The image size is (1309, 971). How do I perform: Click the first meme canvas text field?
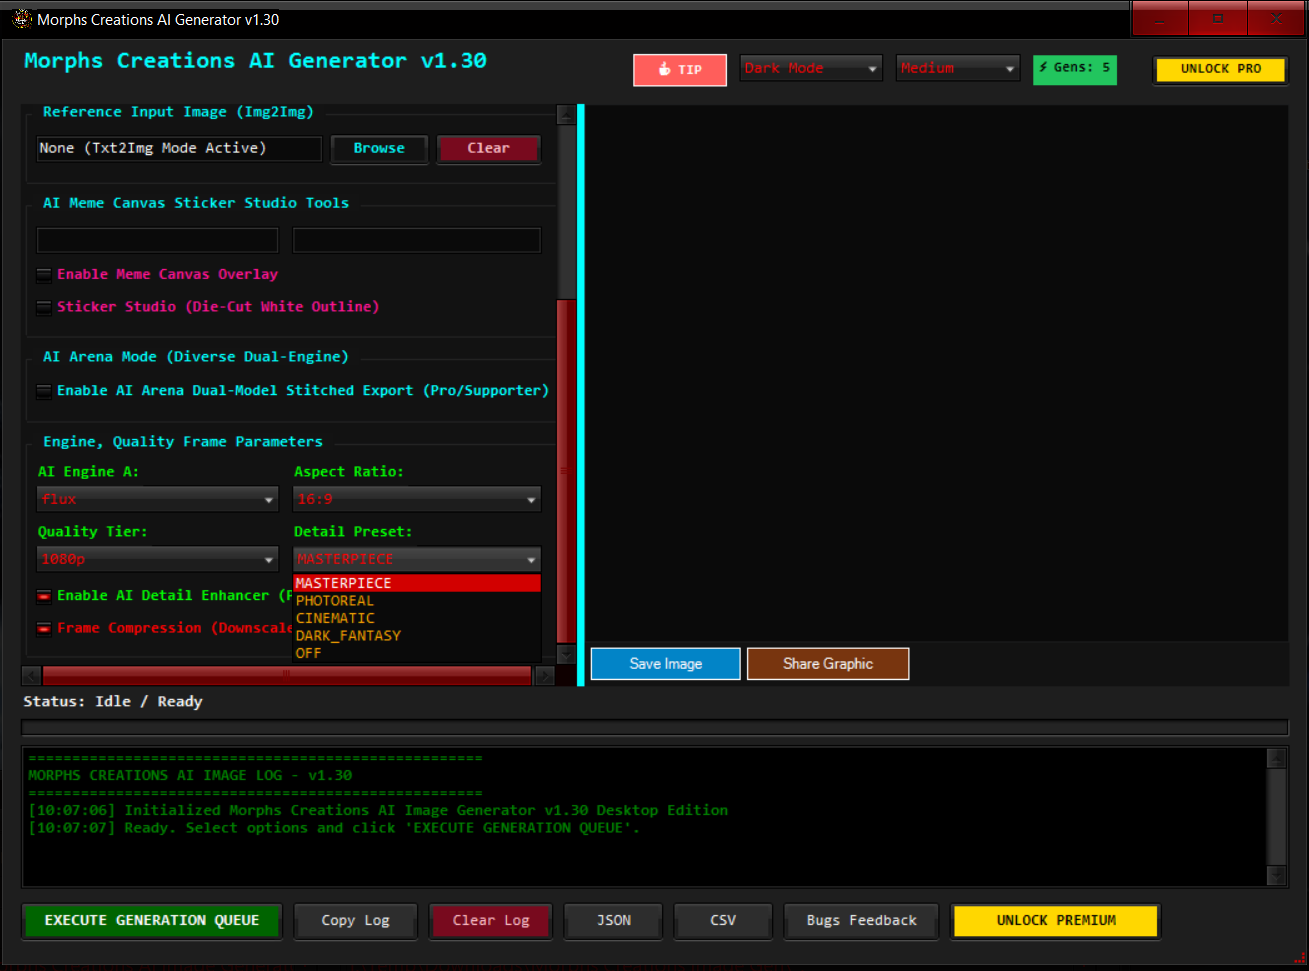[158, 240]
